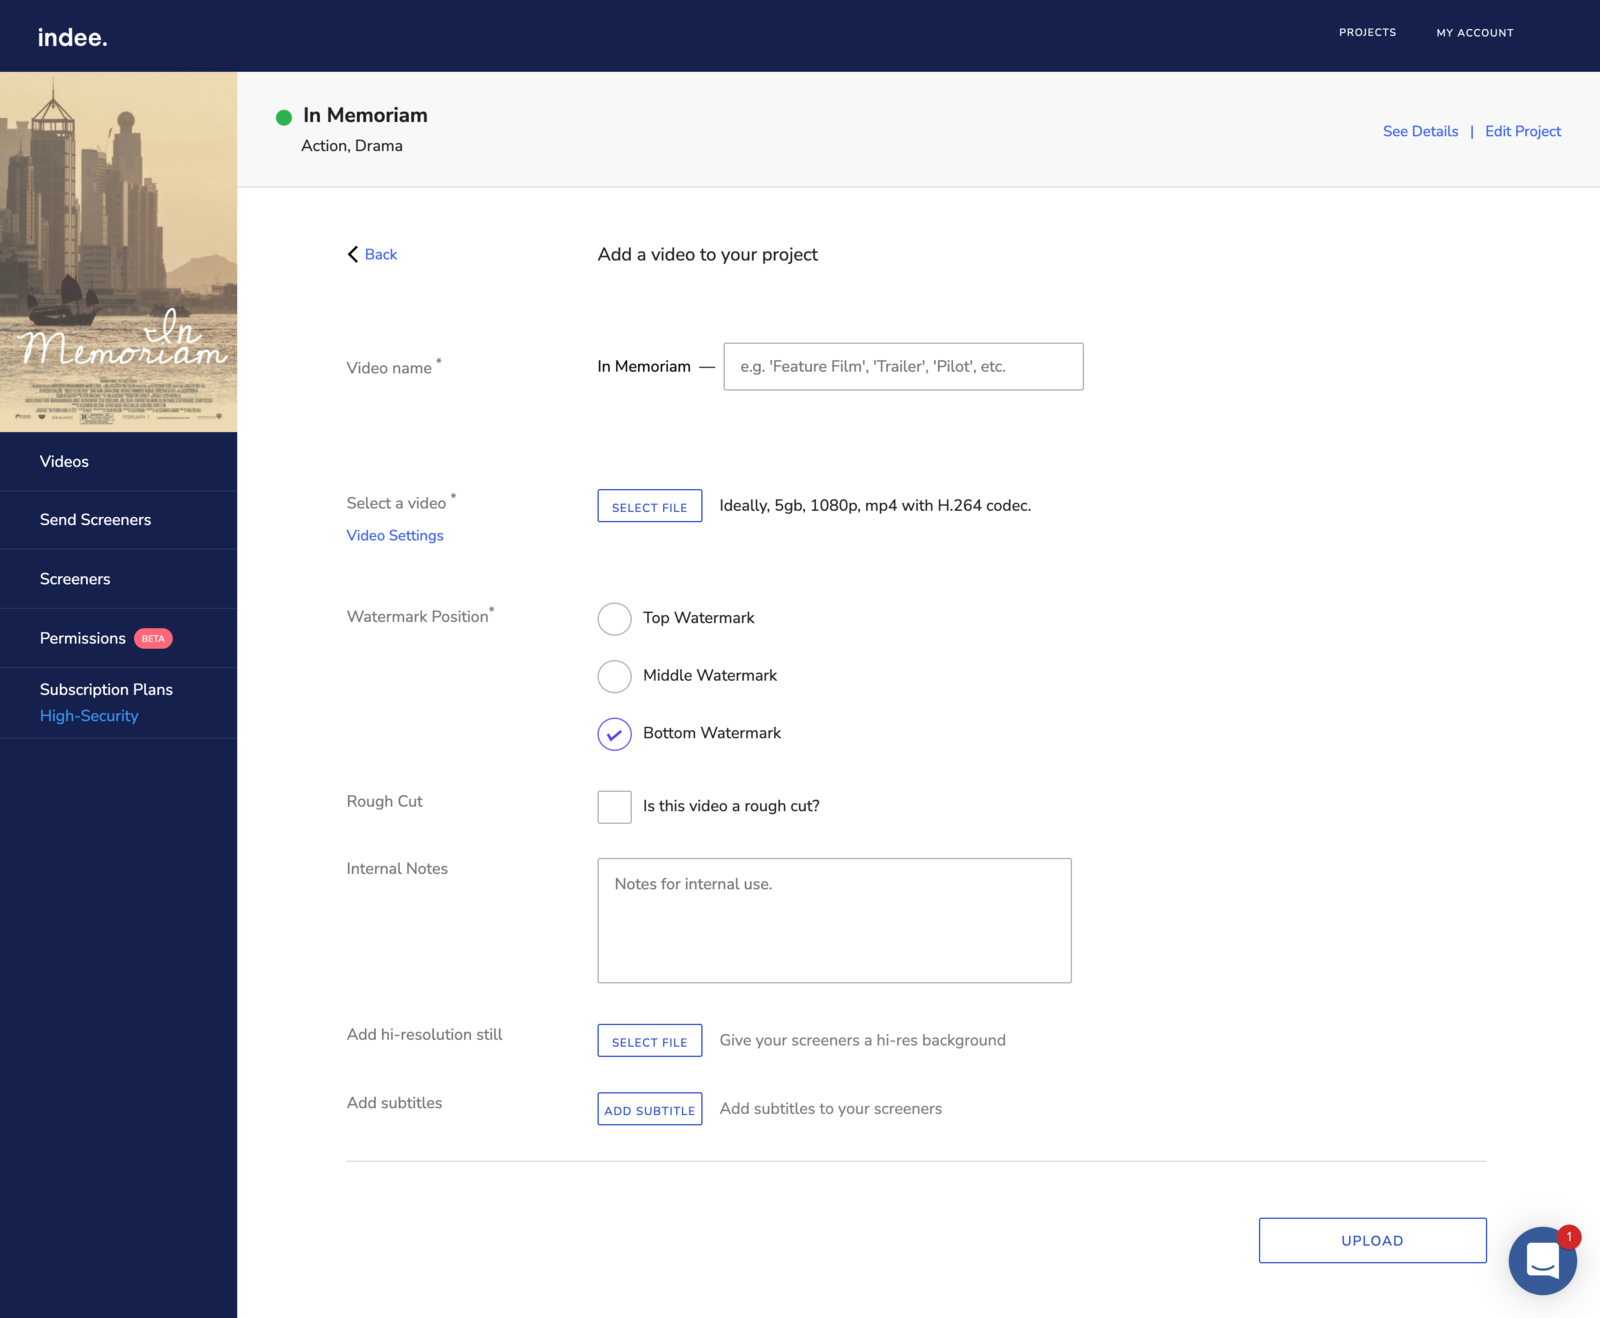This screenshot has height=1318, width=1600.
Task: Open Send Screeners in sidebar
Action: (x=95, y=520)
